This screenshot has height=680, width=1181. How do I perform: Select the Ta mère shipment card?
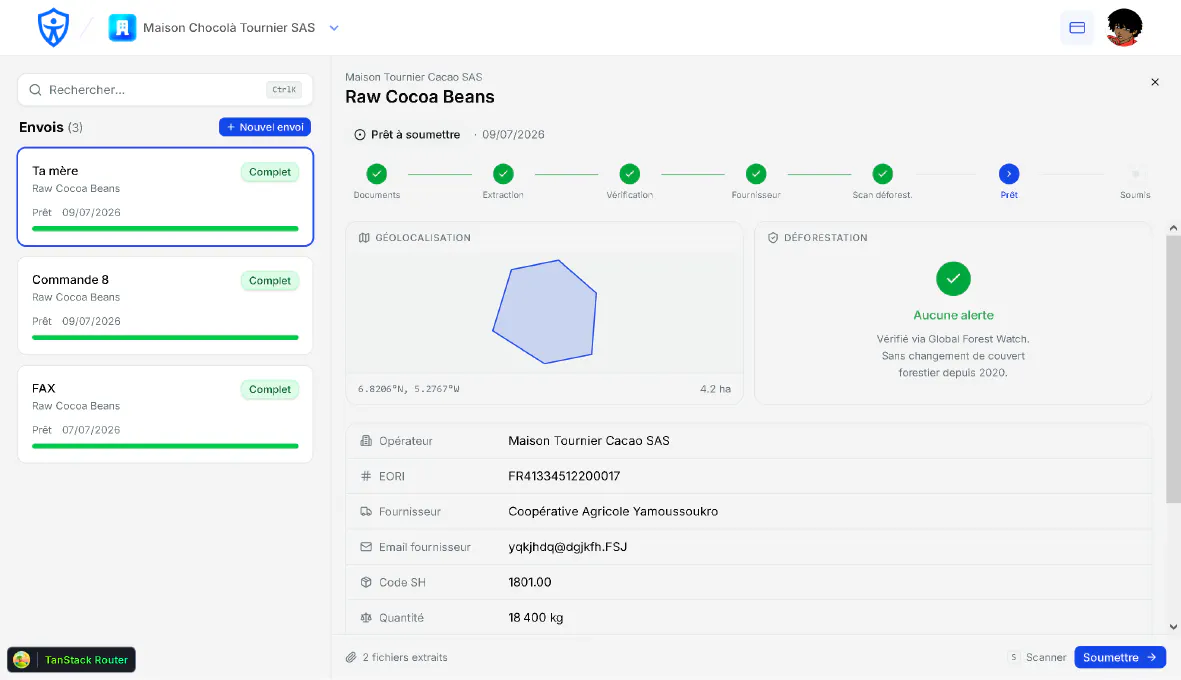pyautogui.click(x=165, y=197)
